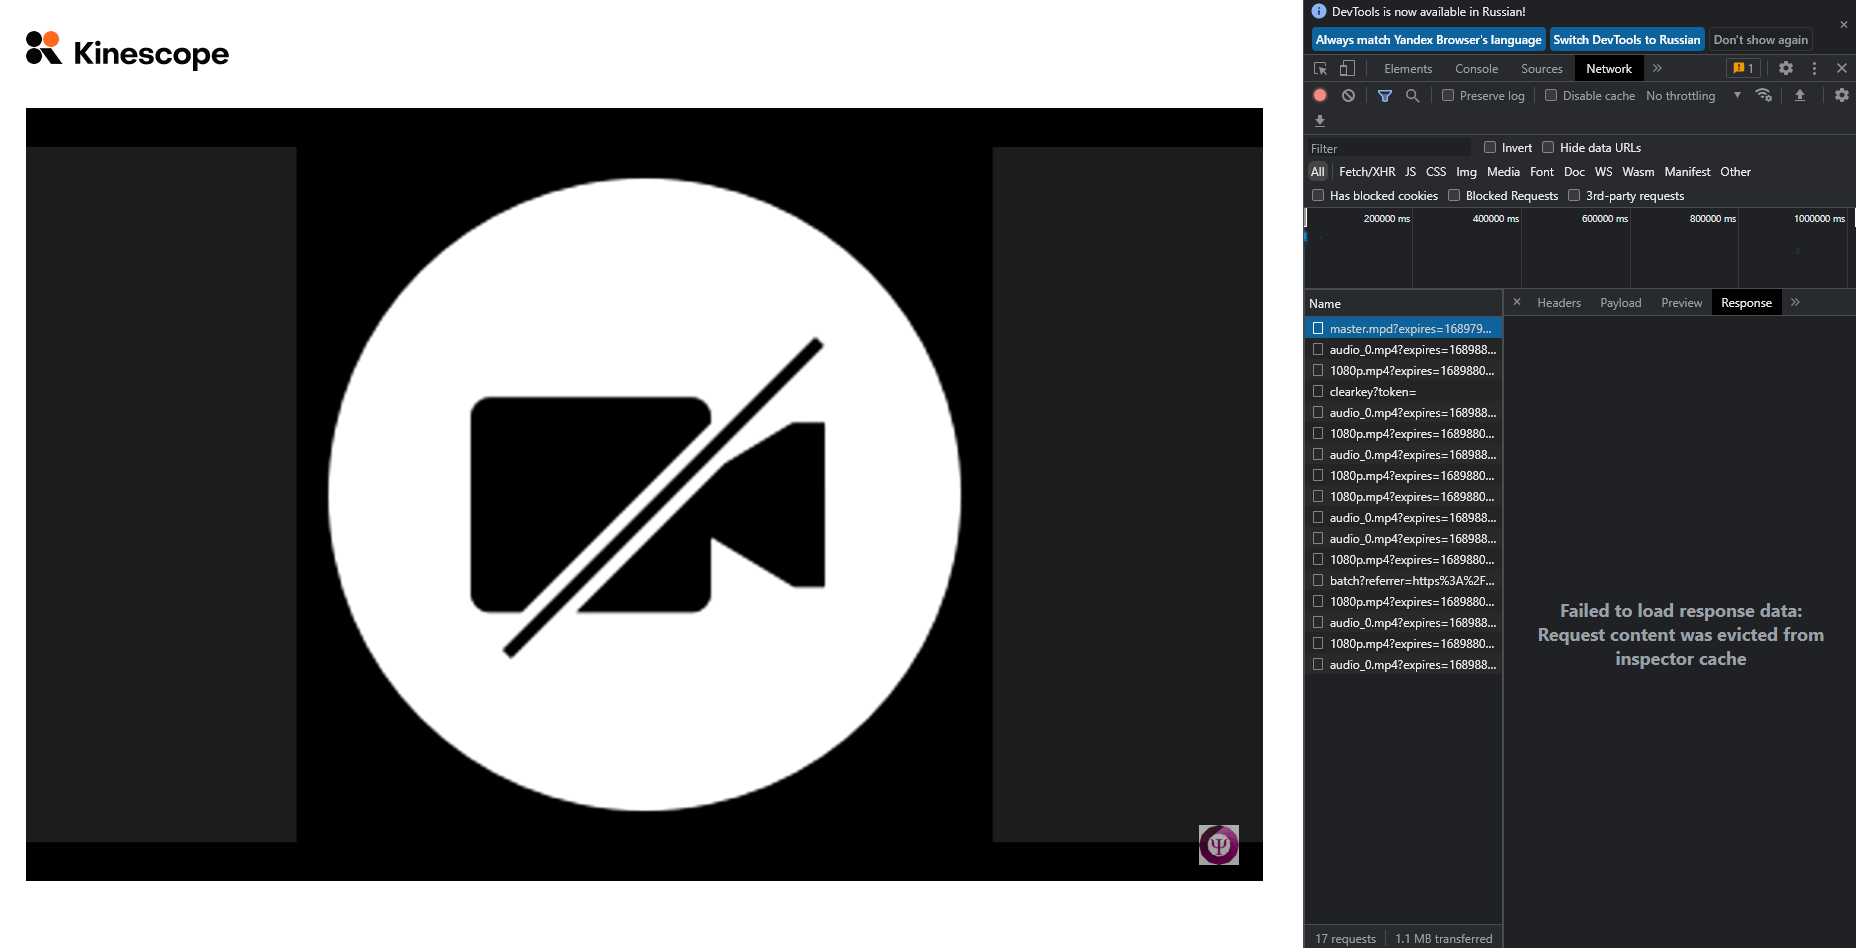
Task: Select the batch?referrer request row
Action: (1403, 580)
